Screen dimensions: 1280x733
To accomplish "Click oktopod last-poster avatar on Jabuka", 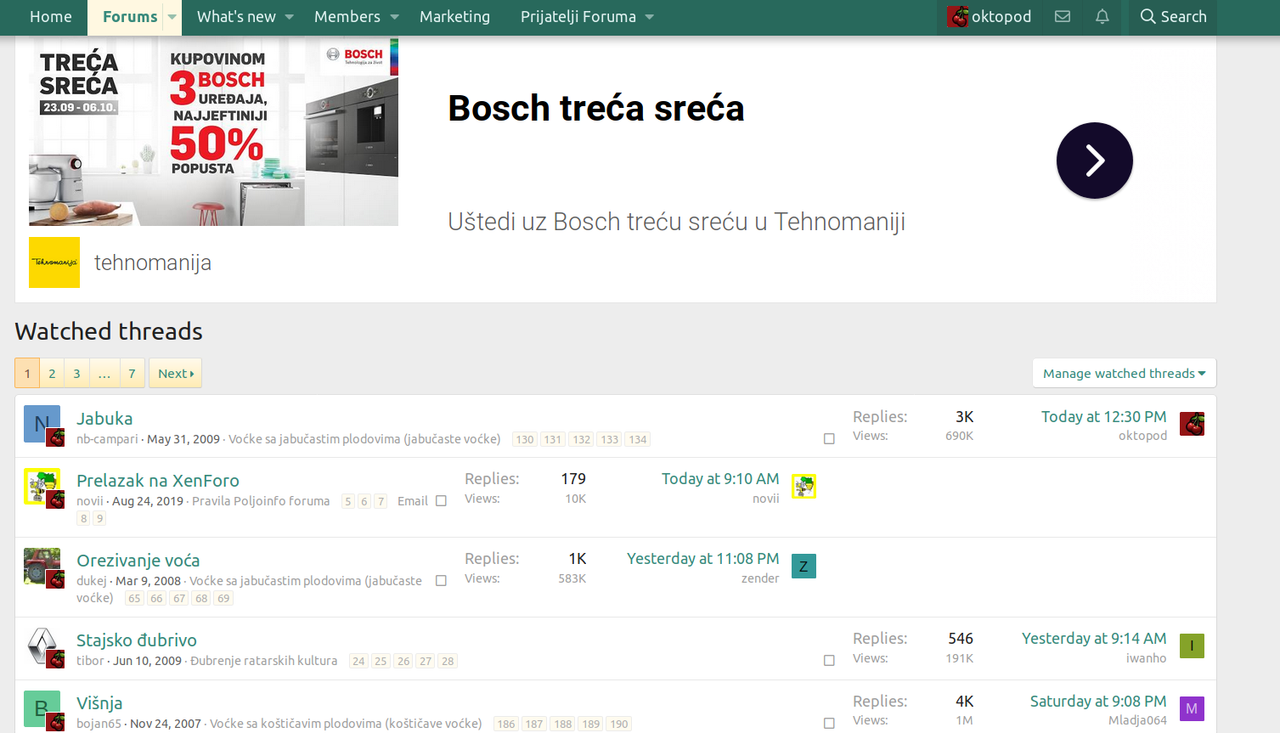I will (1192, 423).
